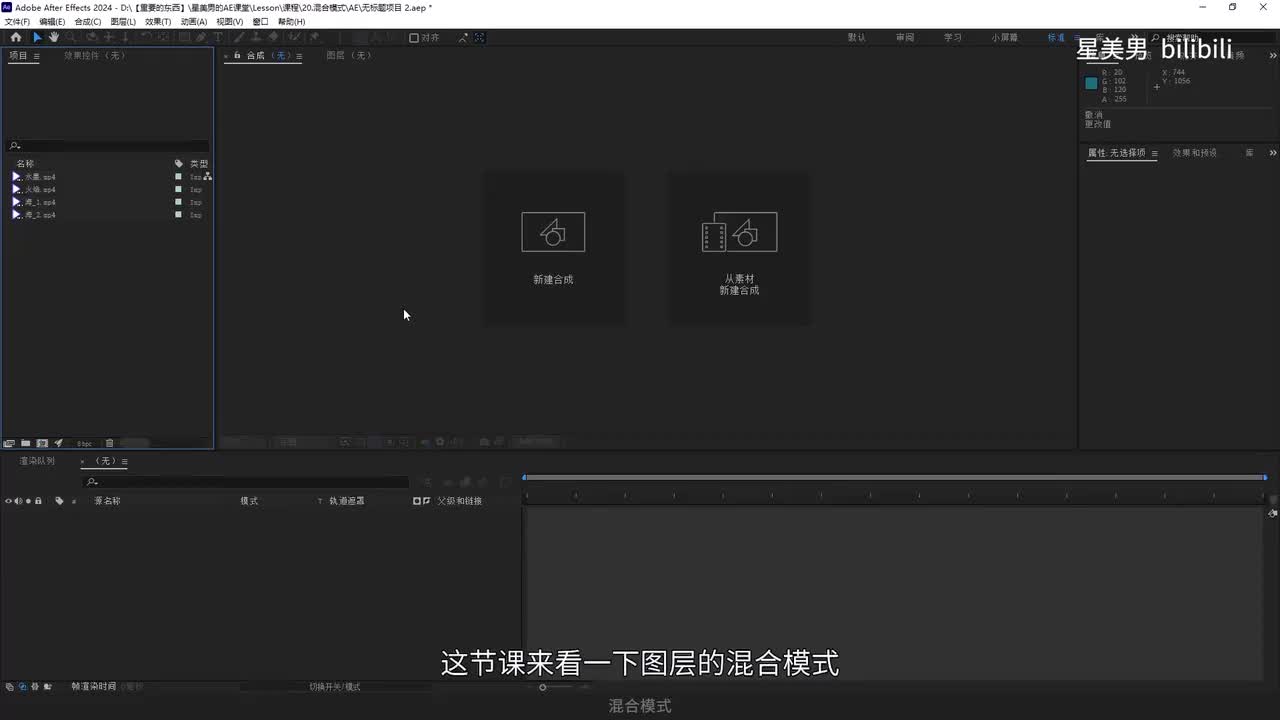Click label color box of 水墨.mp4
Viewport: 1280px width, 720px height.
[x=178, y=176]
